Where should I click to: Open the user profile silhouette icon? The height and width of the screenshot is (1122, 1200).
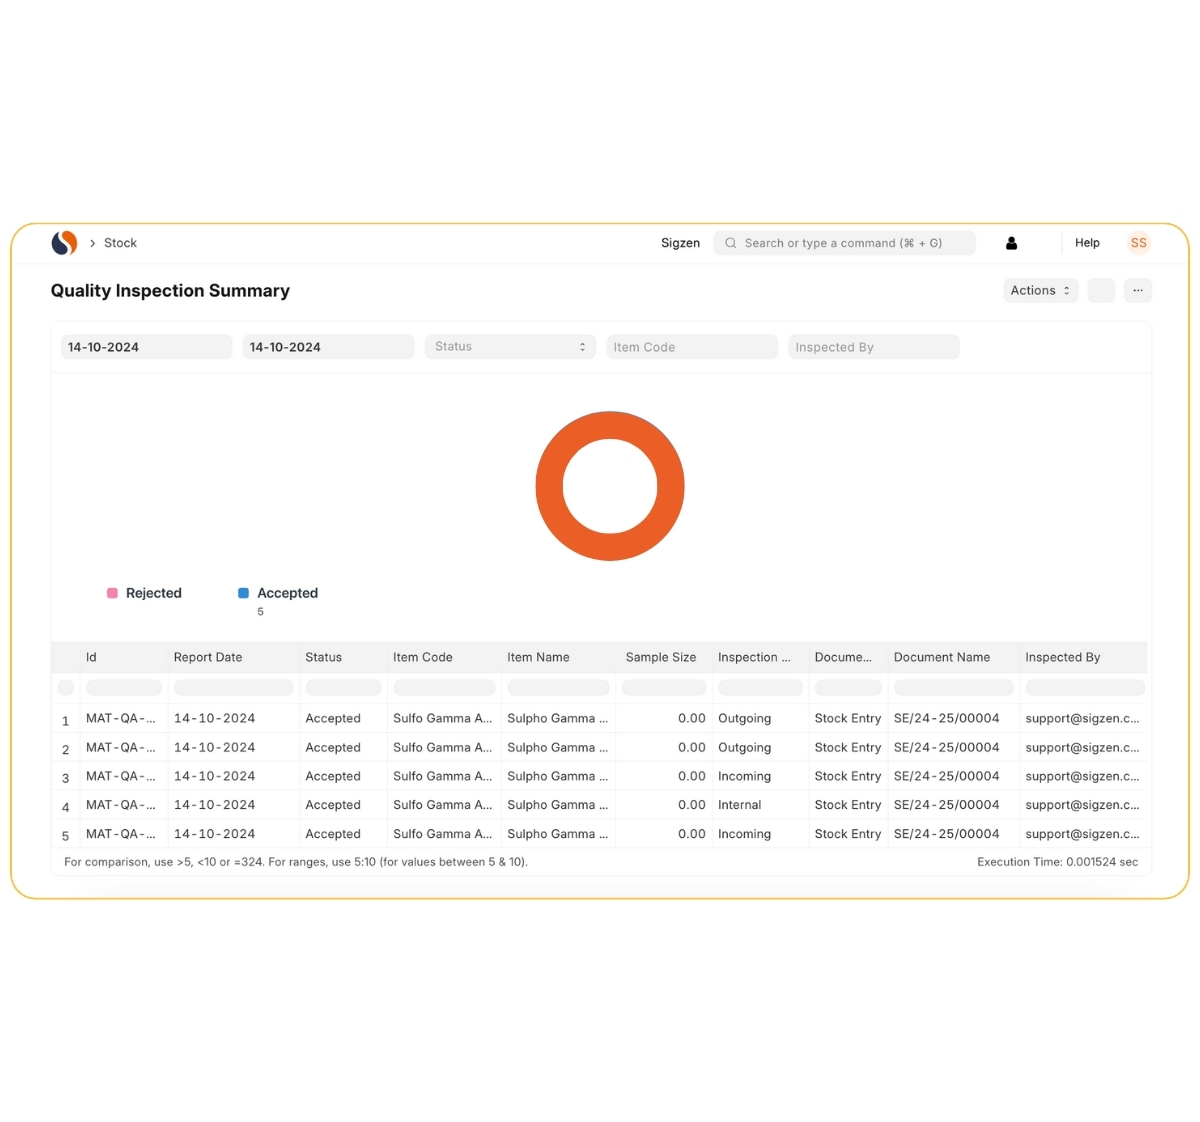click(1011, 243)
